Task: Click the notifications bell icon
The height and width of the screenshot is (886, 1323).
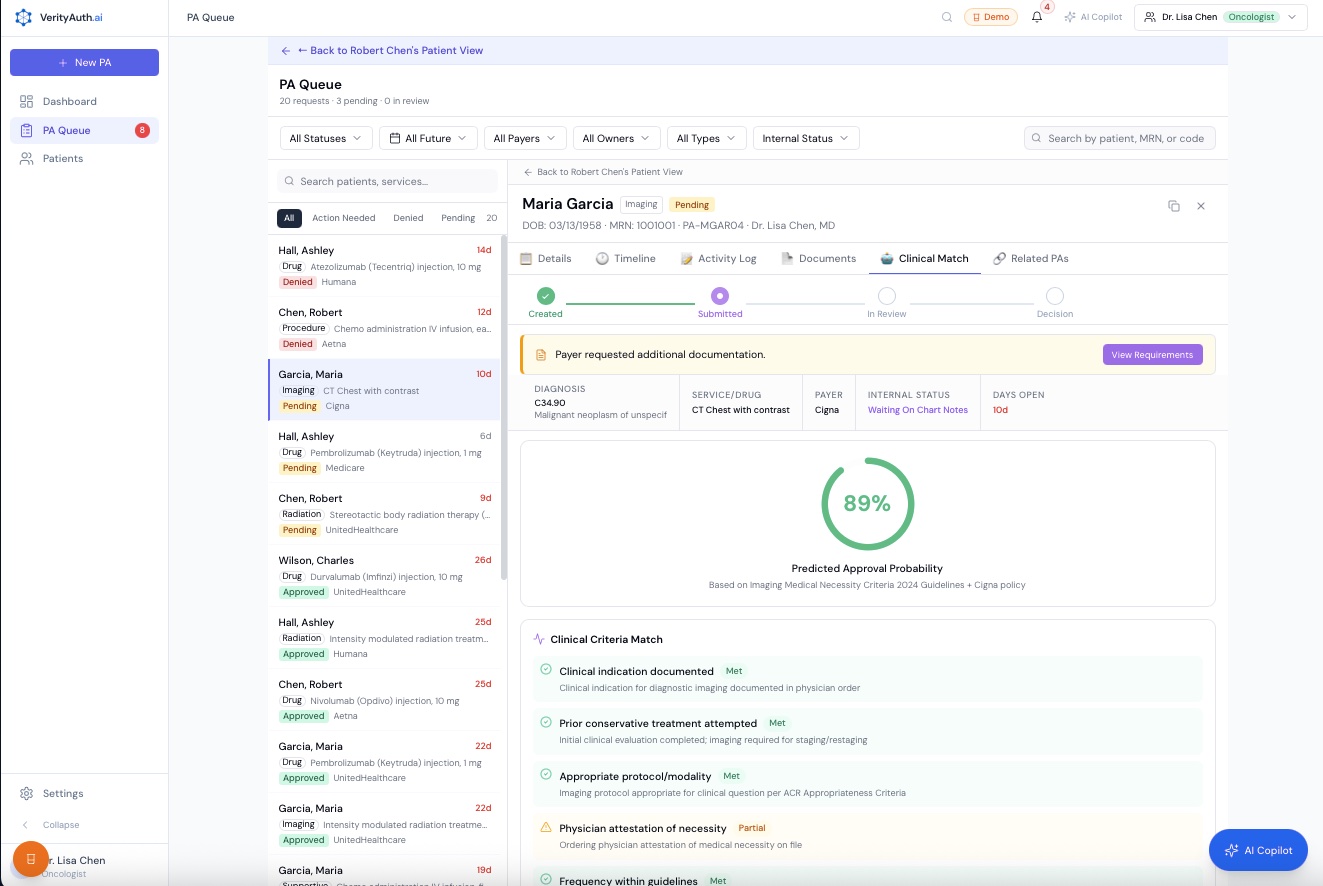Action: (x=1037, y=17)
